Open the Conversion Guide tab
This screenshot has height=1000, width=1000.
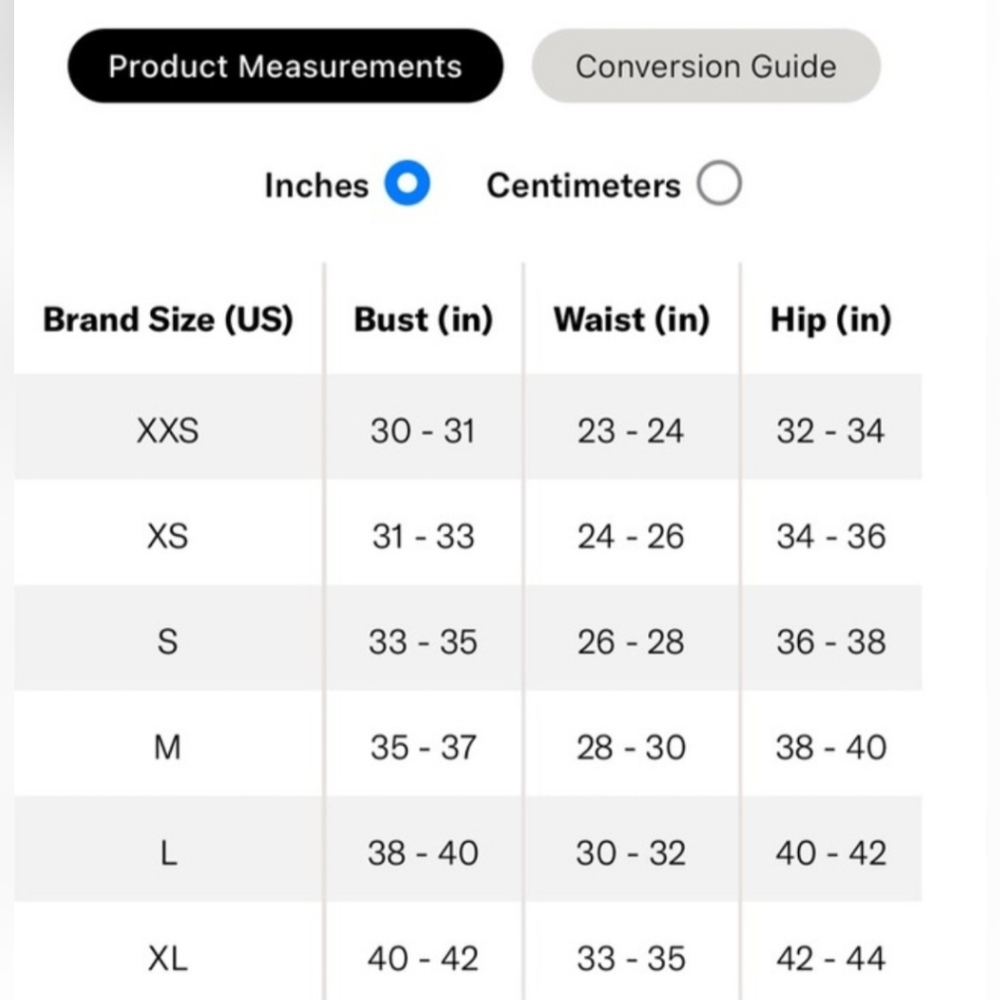coord(706,66)
